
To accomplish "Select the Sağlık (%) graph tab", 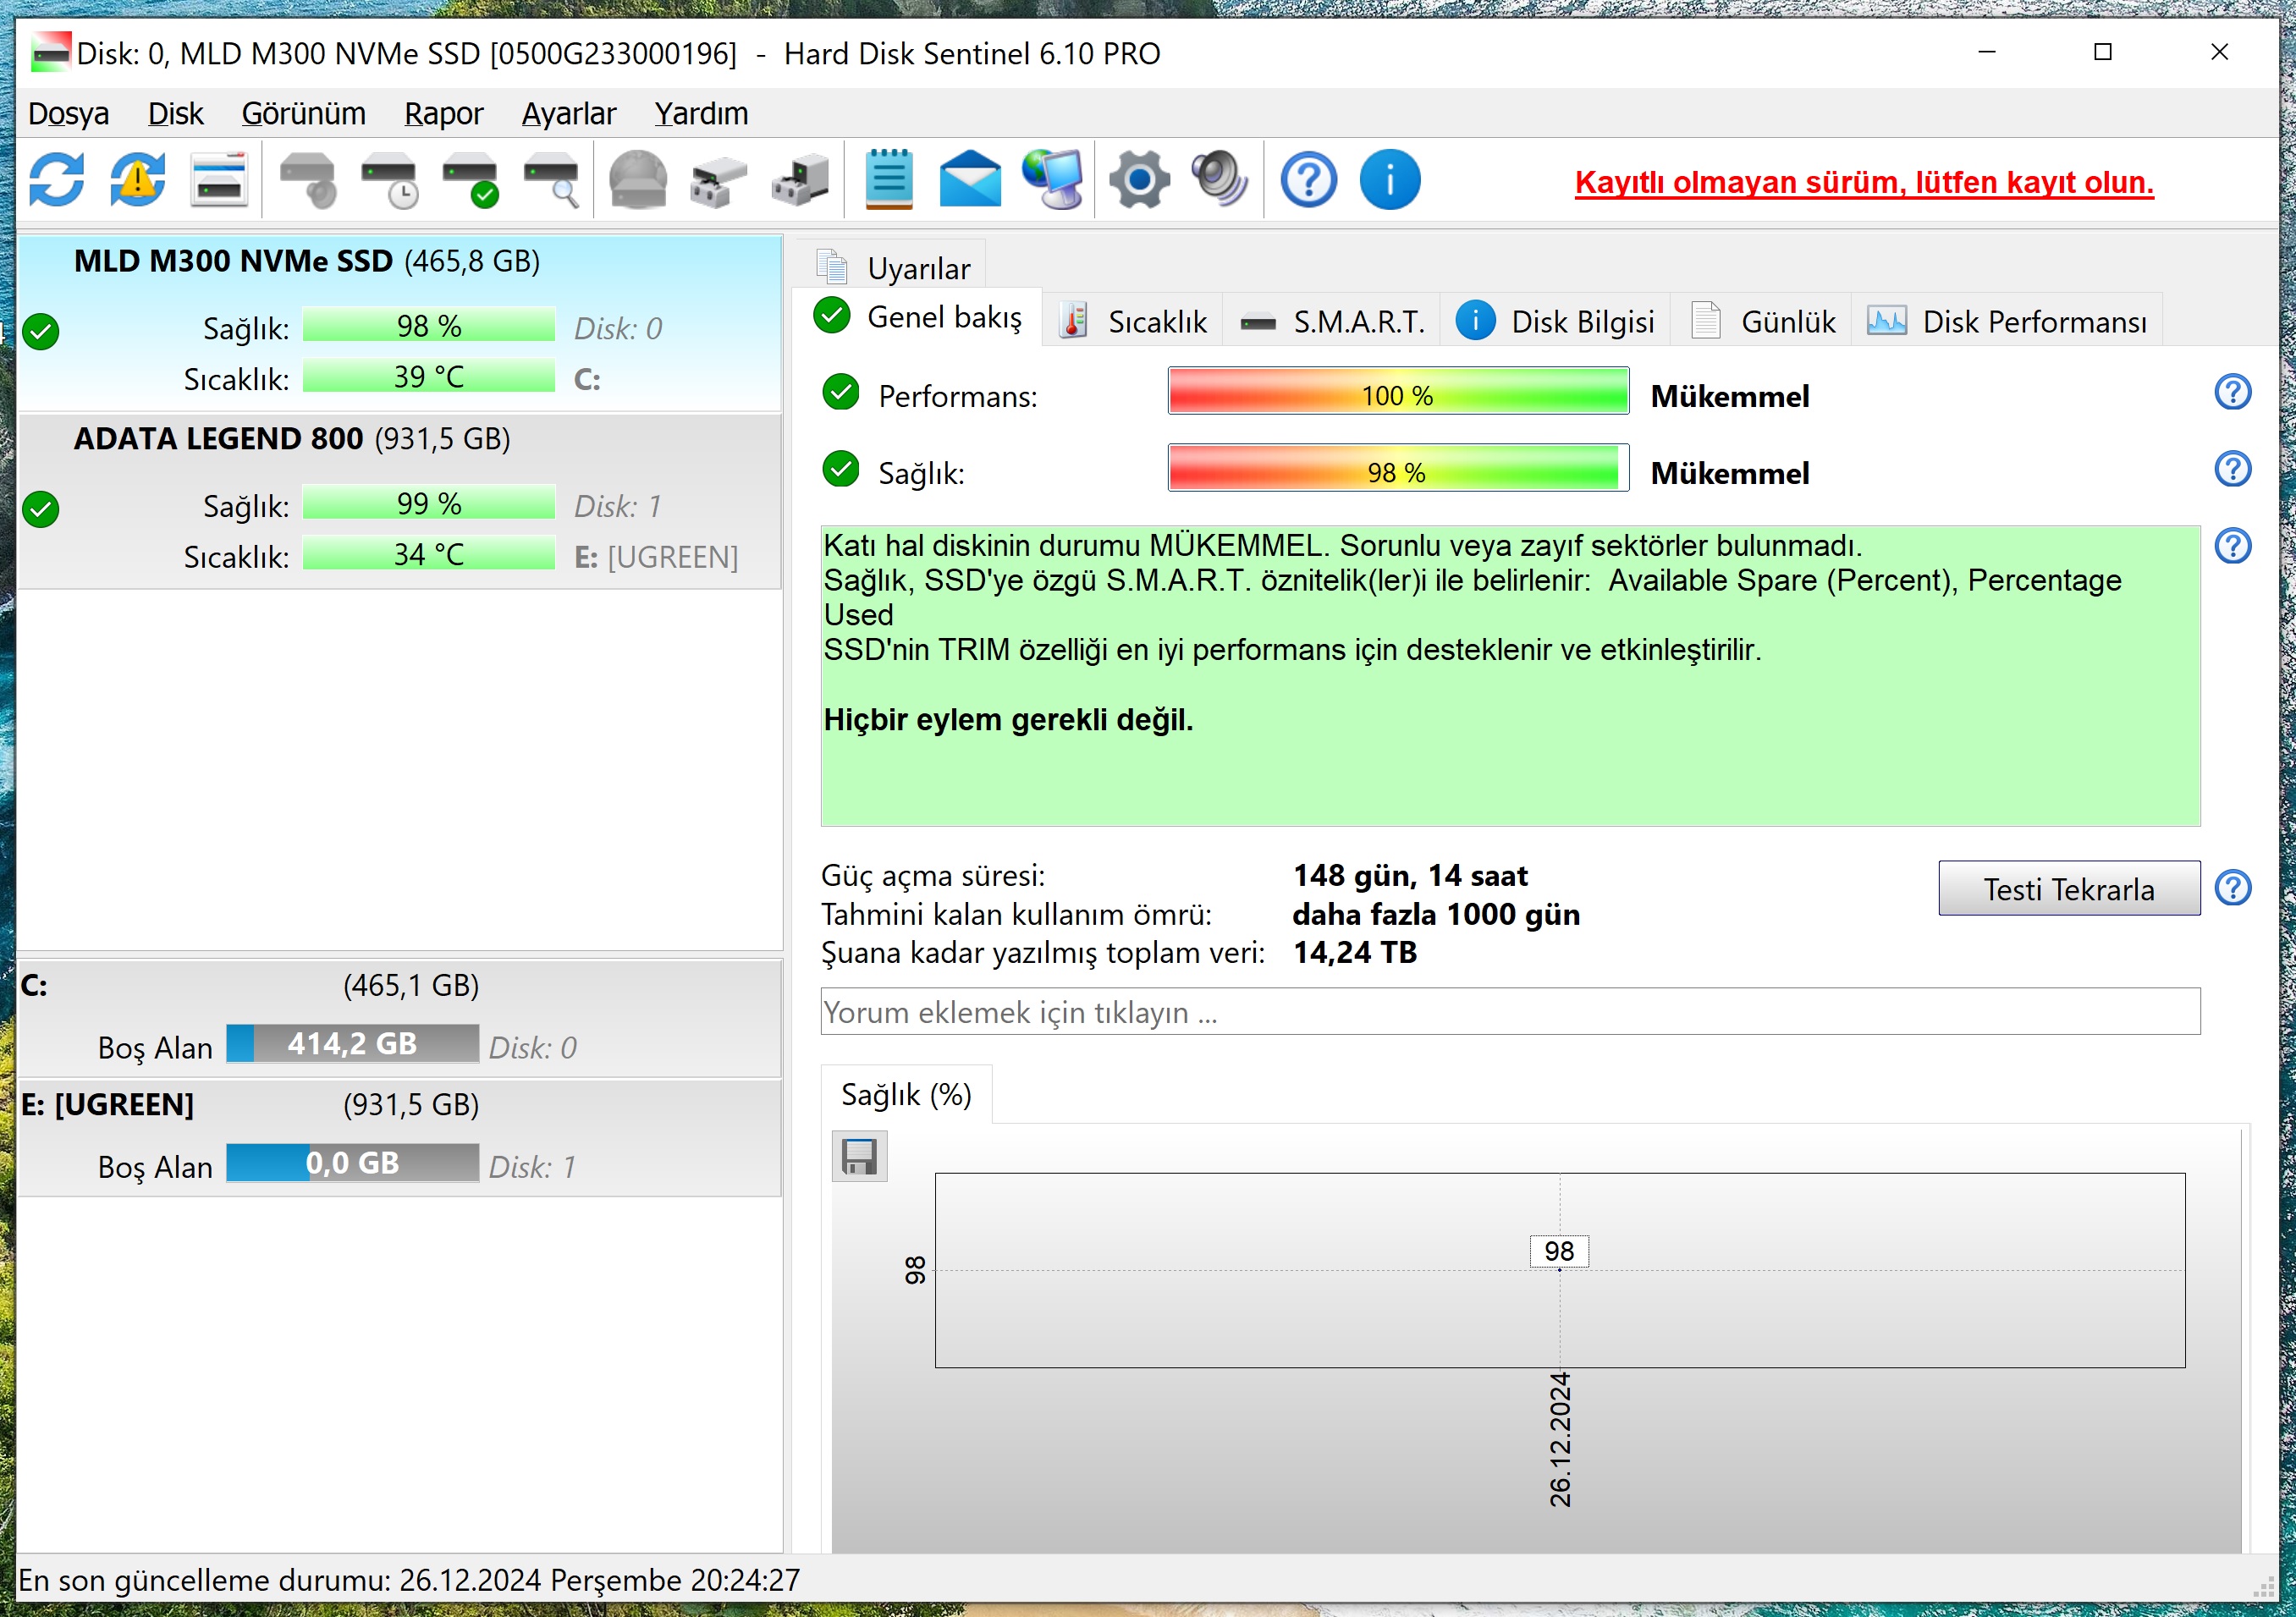I will click(906, 1095).
